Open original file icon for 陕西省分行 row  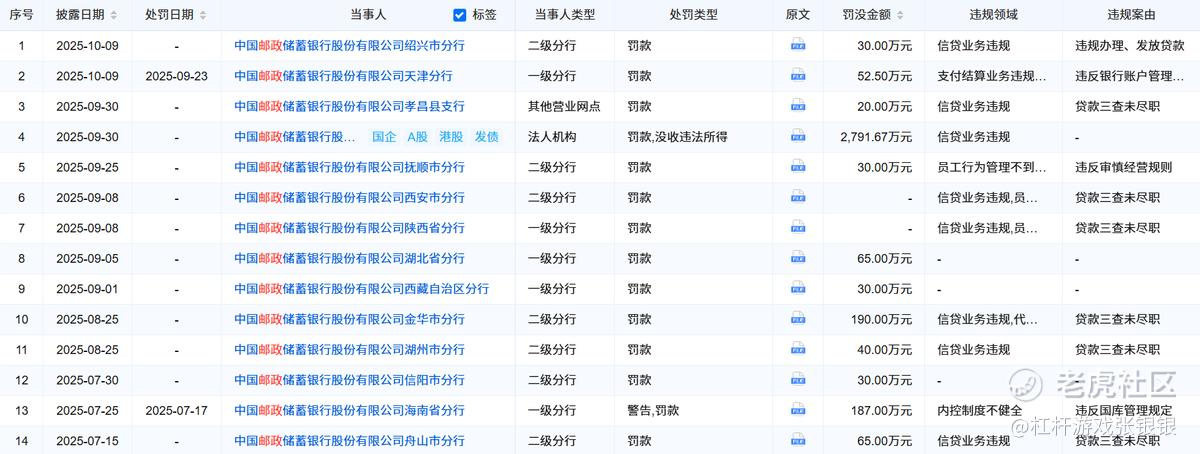(x=798, y=228)
